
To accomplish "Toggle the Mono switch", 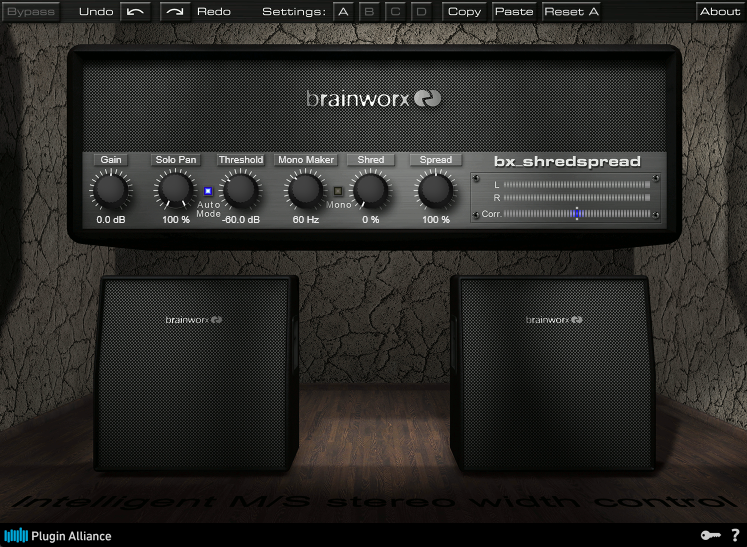I will pos(338,191).
